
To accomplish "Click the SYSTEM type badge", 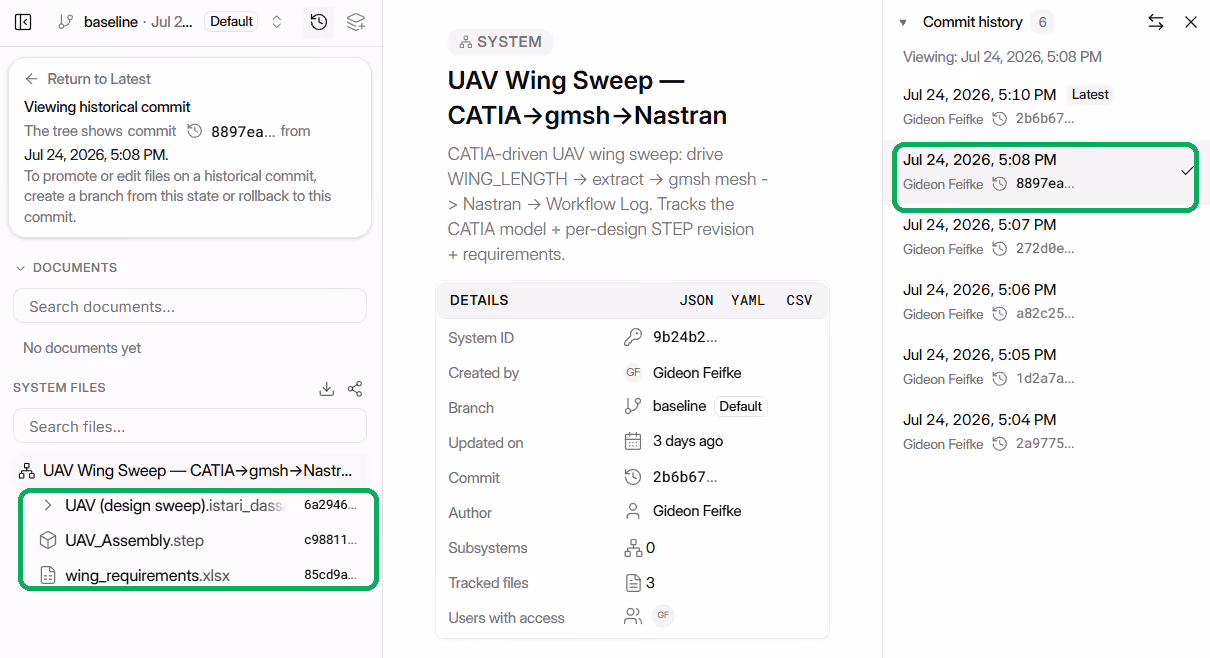I will click(x=500, y=42).
